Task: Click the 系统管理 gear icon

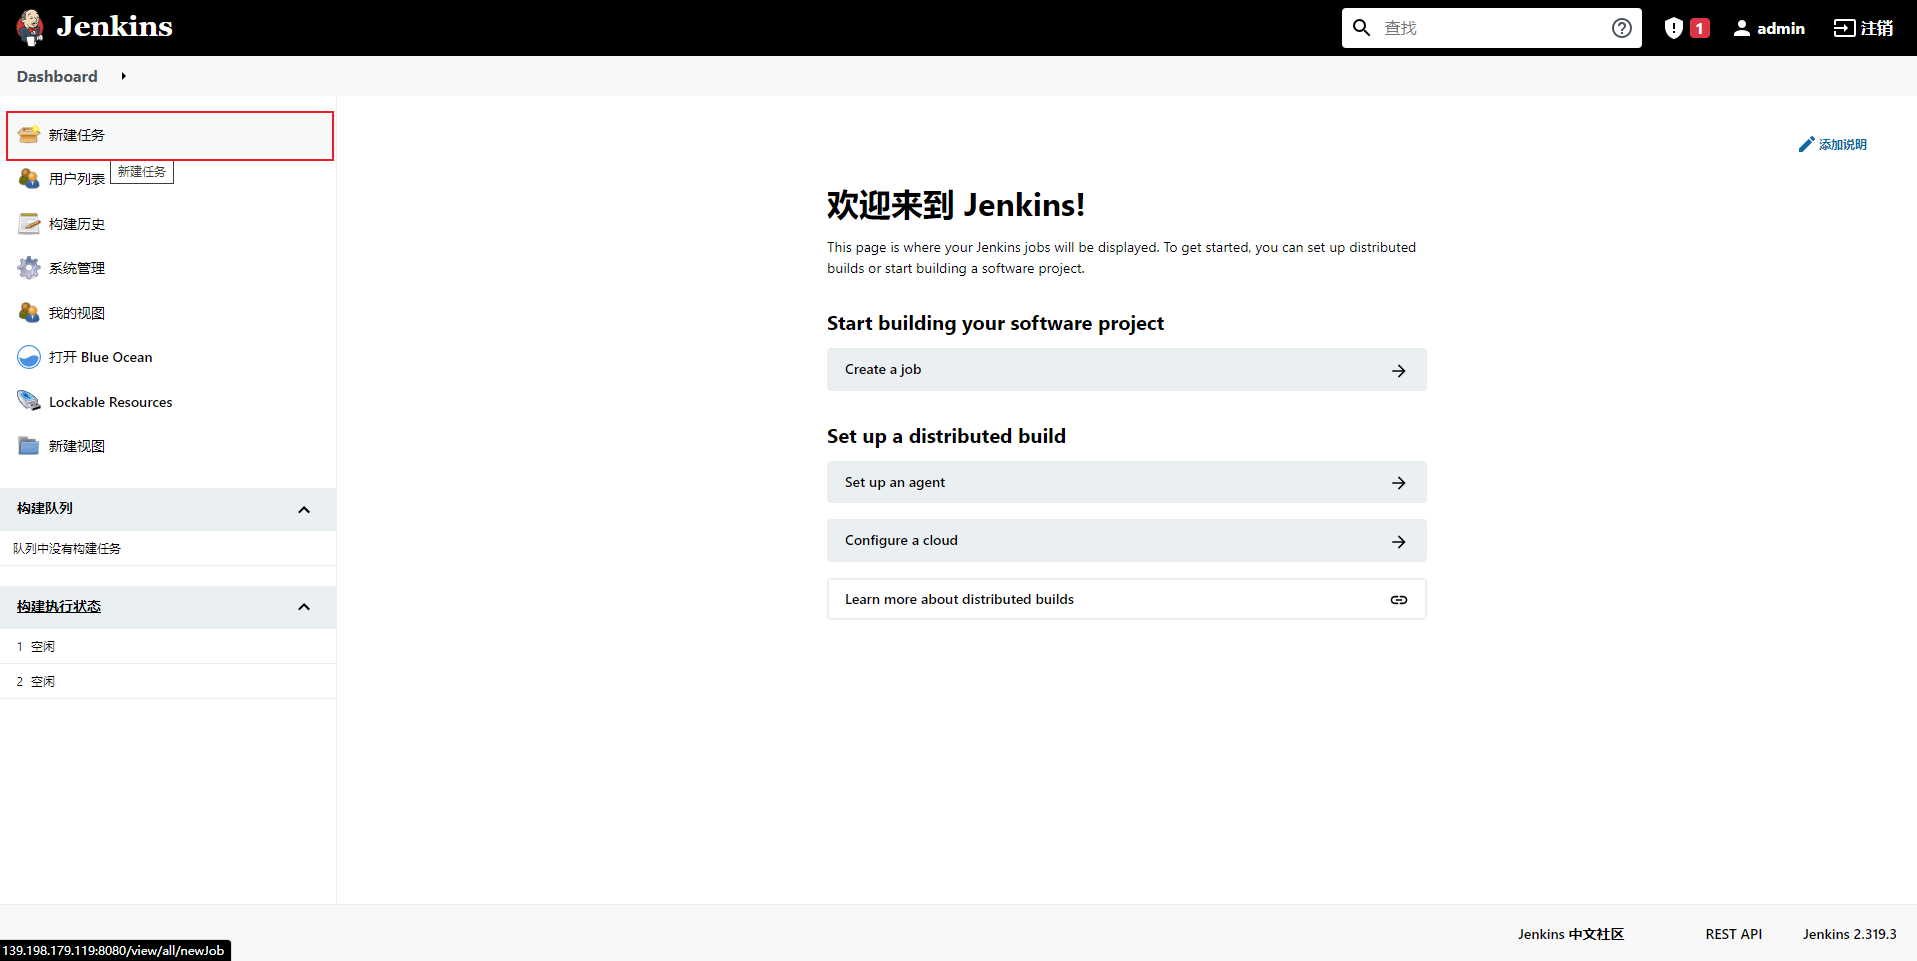Action: (29, 268)
